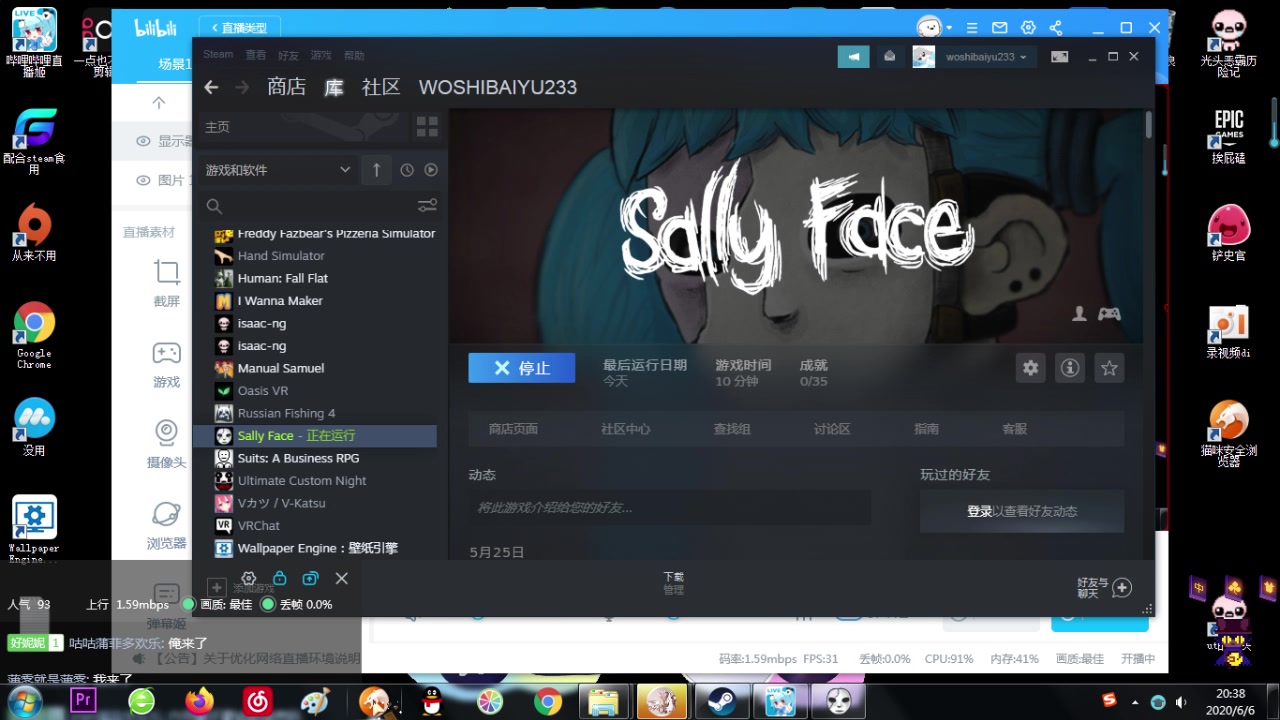Click the up arrow in bilibili sources

158,102
